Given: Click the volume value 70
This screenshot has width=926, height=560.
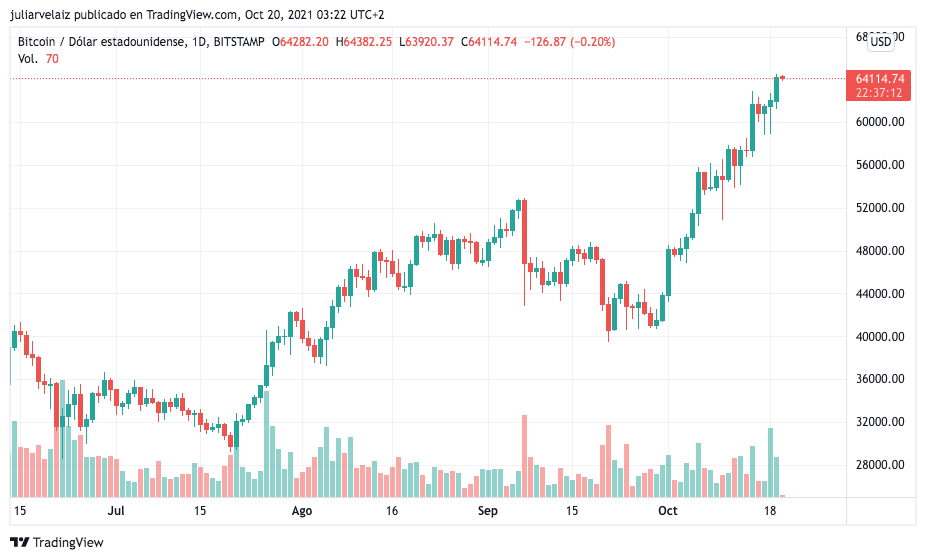Looking at the screenshot, I should pyautogui.click(x=52, y=59).
